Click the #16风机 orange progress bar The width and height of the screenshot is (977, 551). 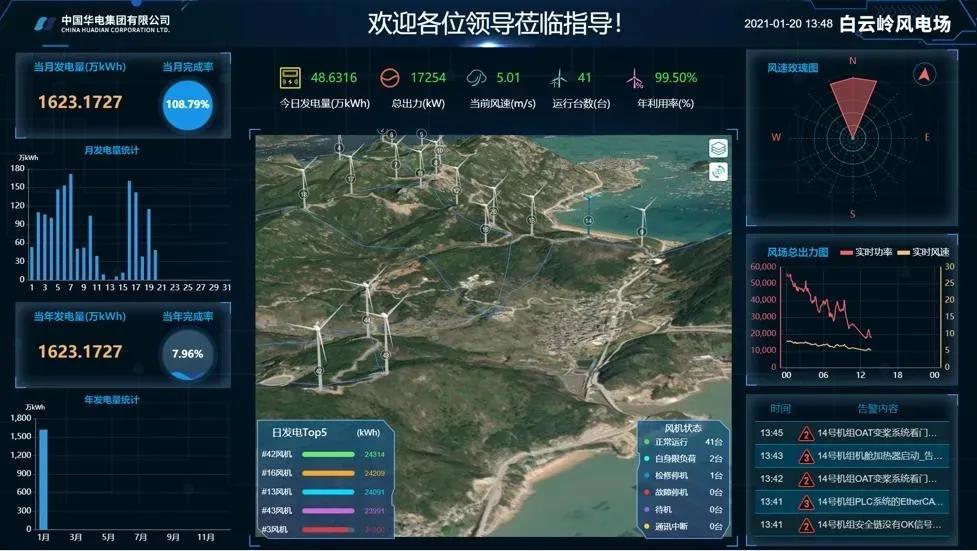pos(328,473)
